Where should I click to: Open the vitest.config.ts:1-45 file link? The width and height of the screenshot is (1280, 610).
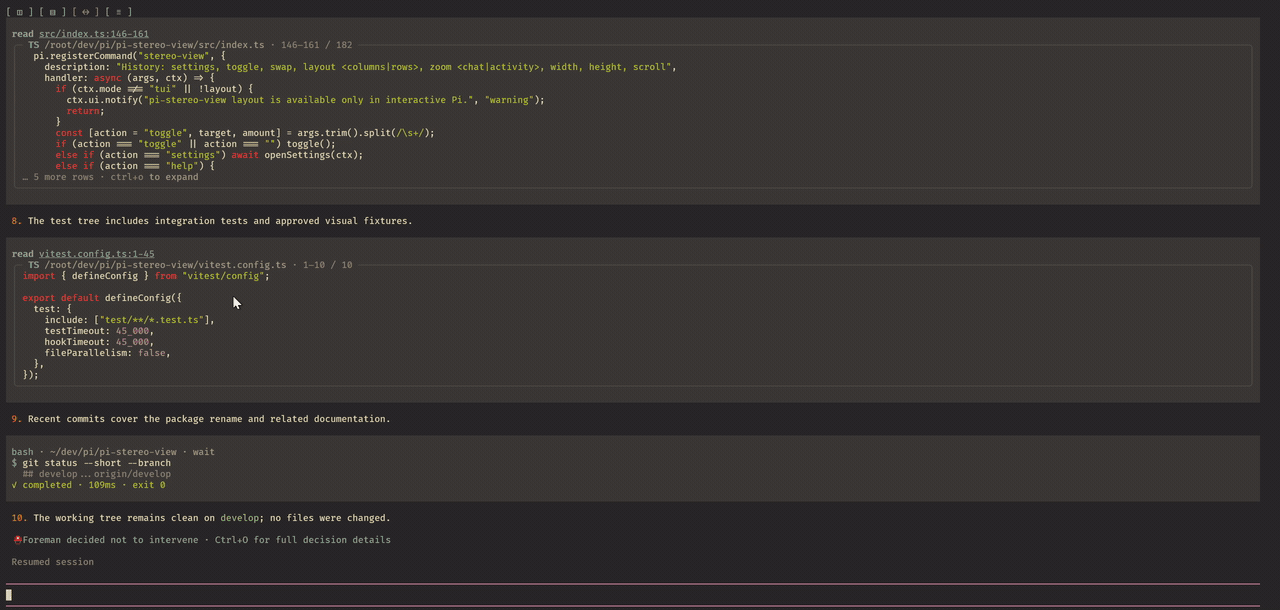pos(97,254)
